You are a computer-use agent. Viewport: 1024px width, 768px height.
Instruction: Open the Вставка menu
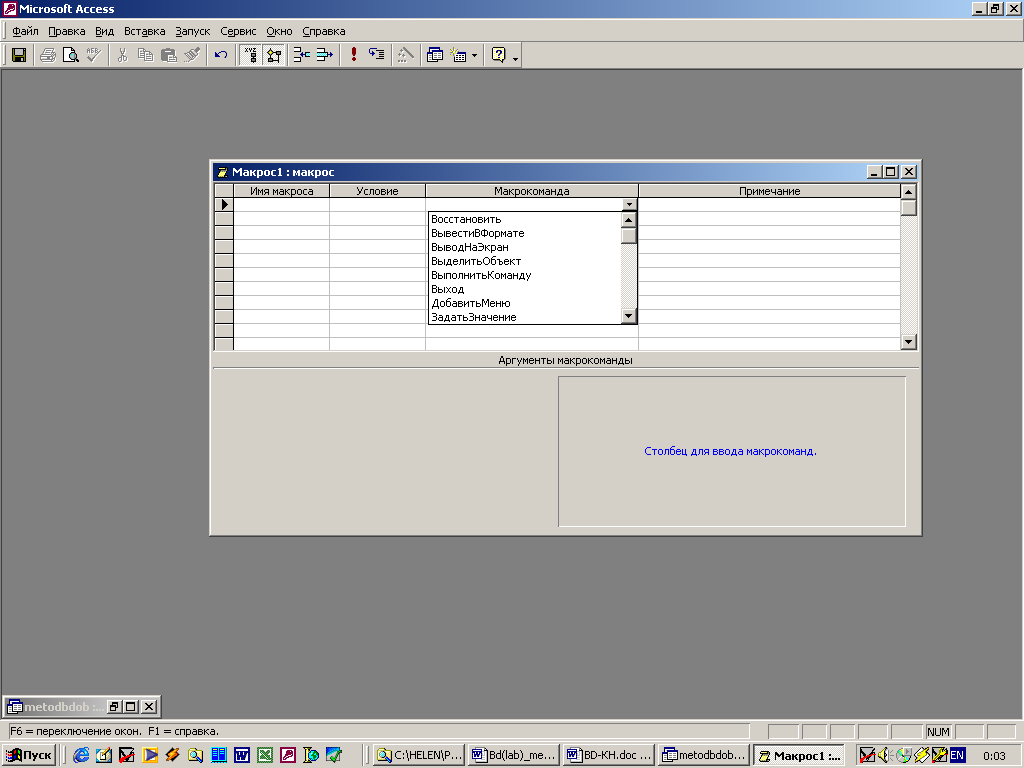144,31
